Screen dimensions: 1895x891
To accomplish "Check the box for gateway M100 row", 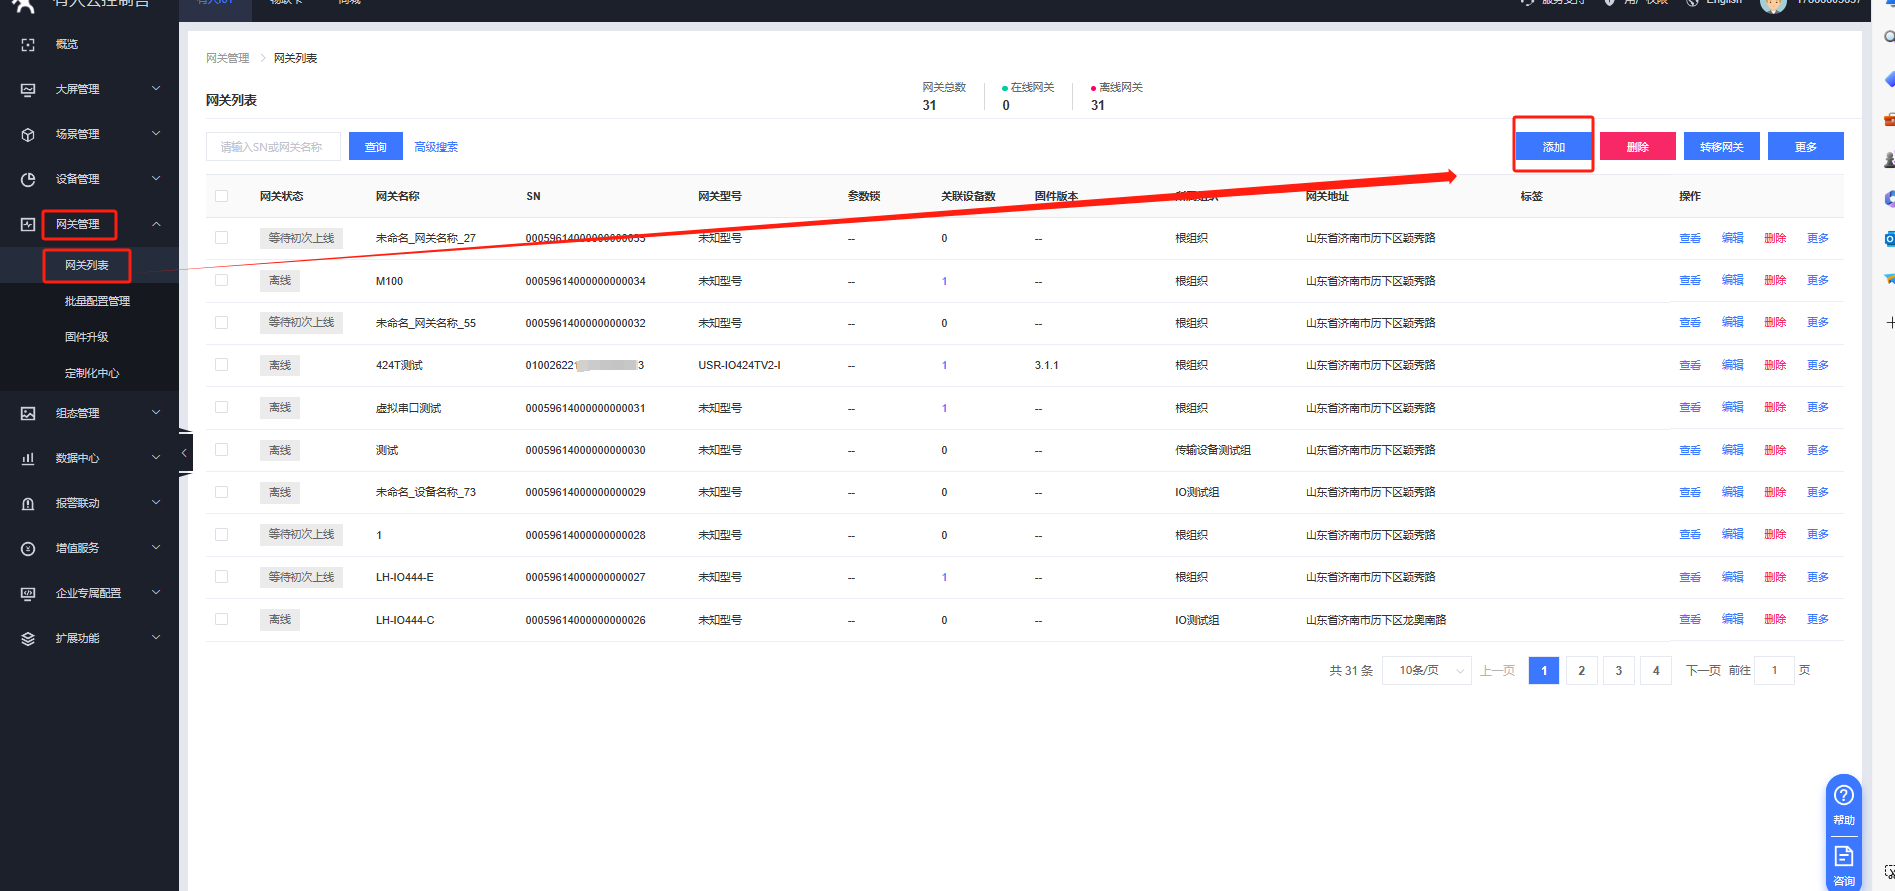I will pos(222,281).
